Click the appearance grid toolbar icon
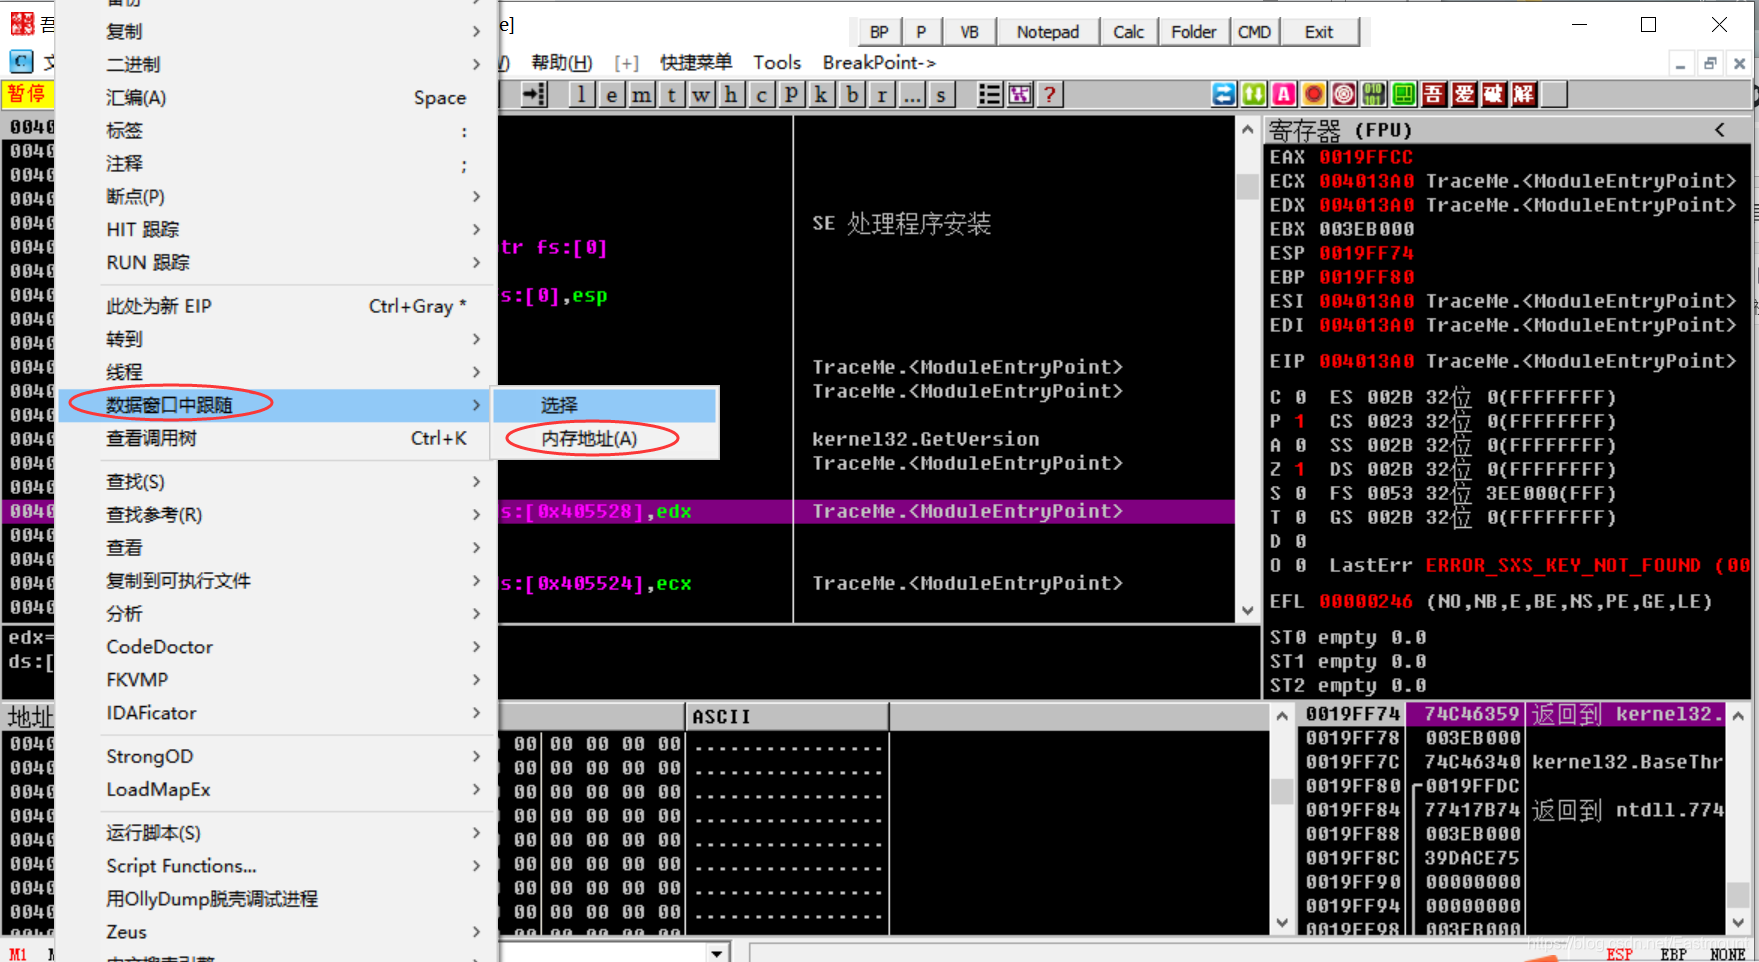1759x962 pixels. pyautogui.click(x=1019, y=95)
